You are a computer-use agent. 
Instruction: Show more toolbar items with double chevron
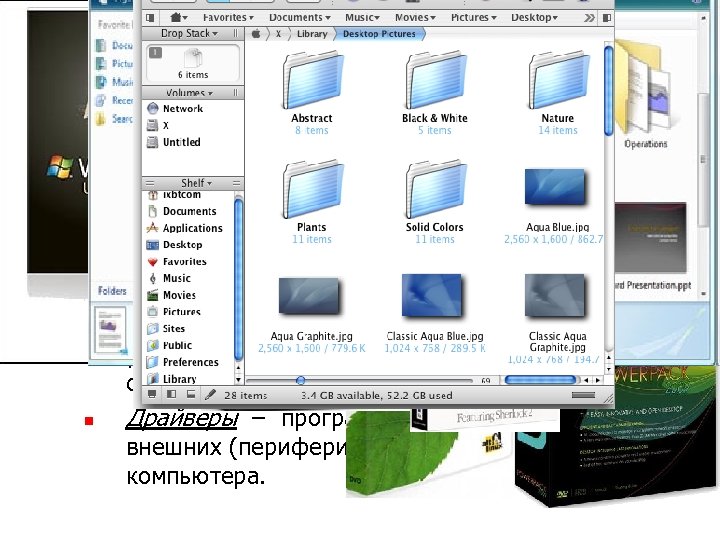point(589,18)
